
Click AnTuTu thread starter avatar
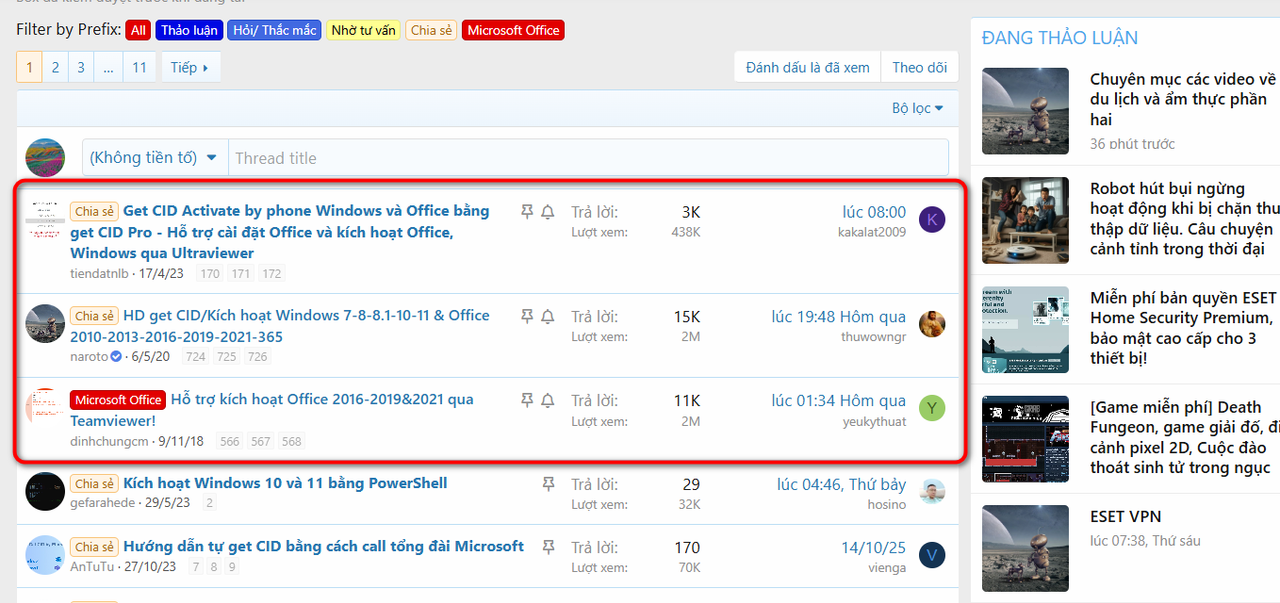click(45, 555)
